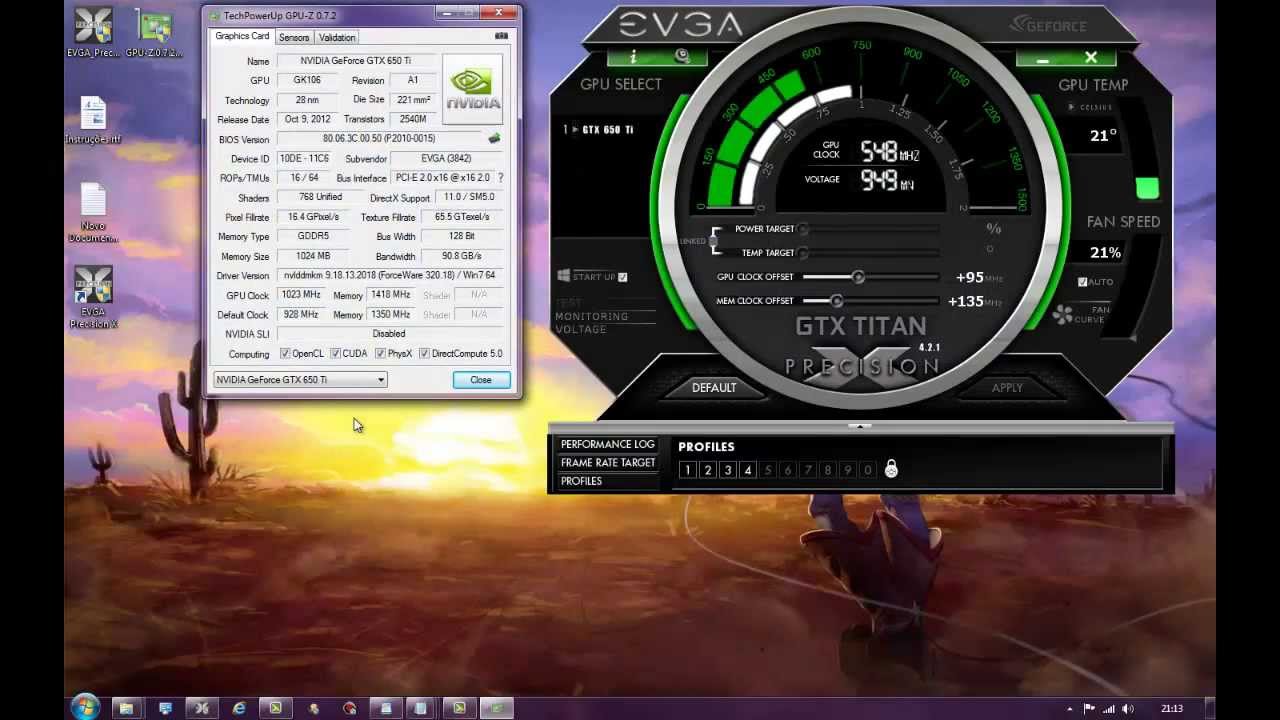
Task: Select profile 4
Action: [x=748, y=470]
